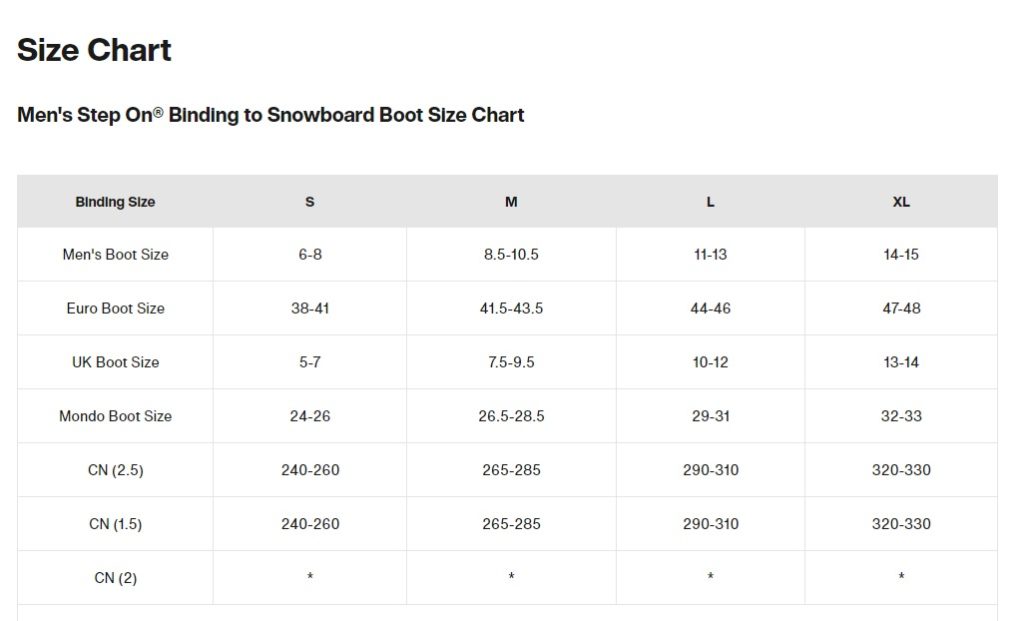The image size is (1024, 621).
Task: Click the Binding Size column header
Action: 115,202
